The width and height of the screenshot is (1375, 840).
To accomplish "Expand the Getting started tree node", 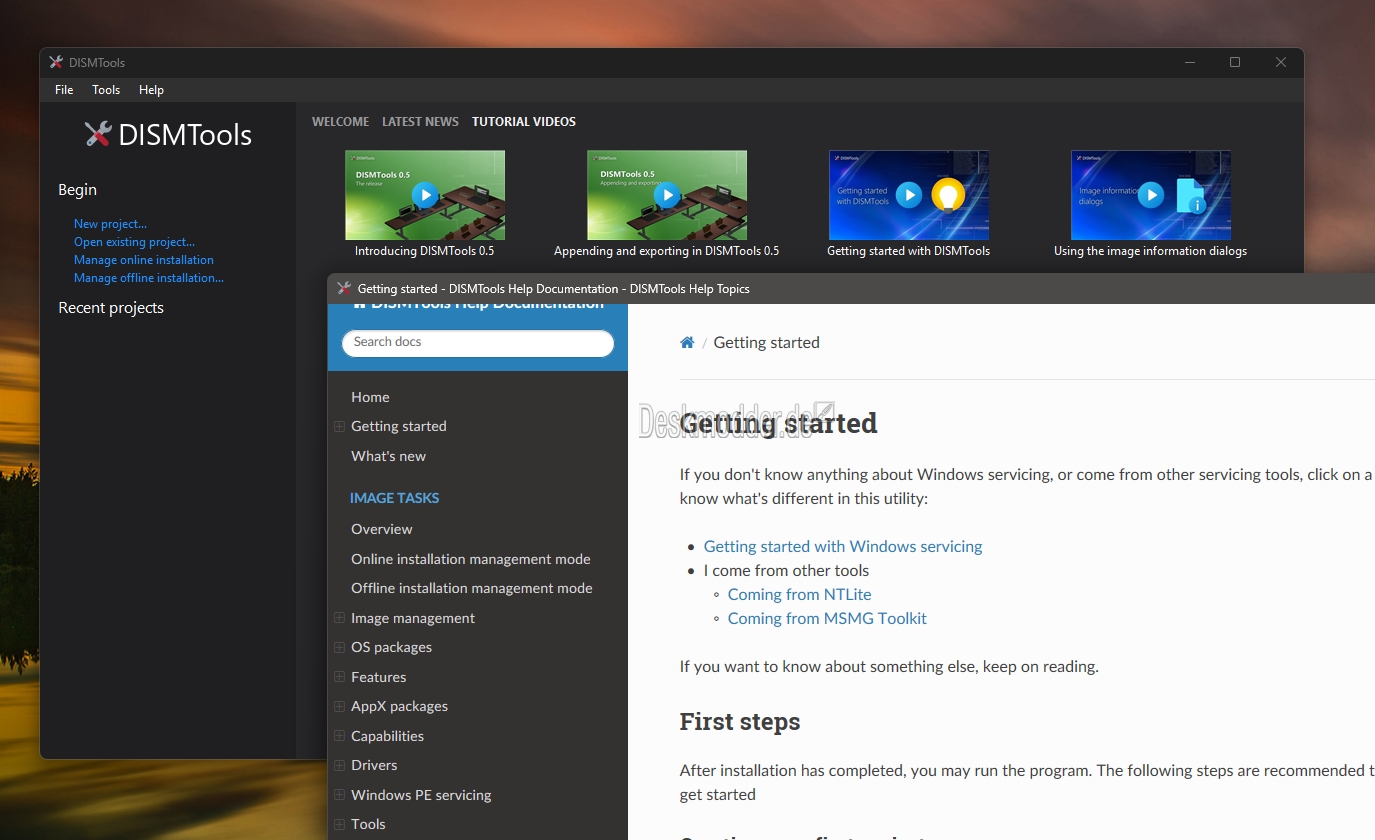I will tap(339, 426).
